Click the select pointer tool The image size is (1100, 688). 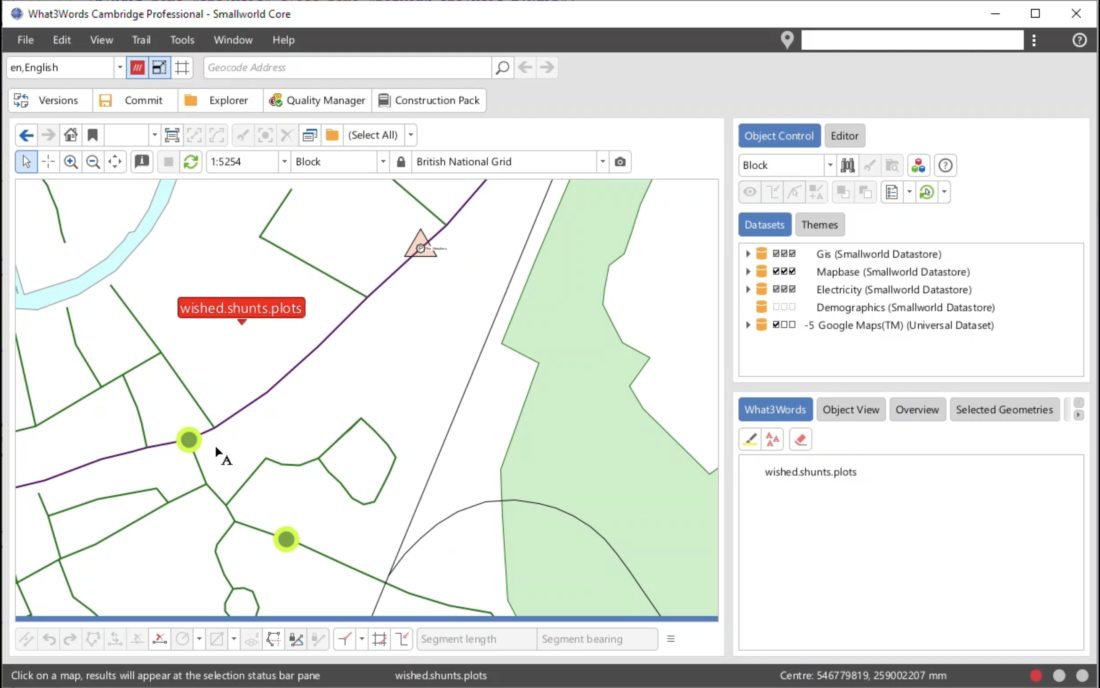point(26,161)
